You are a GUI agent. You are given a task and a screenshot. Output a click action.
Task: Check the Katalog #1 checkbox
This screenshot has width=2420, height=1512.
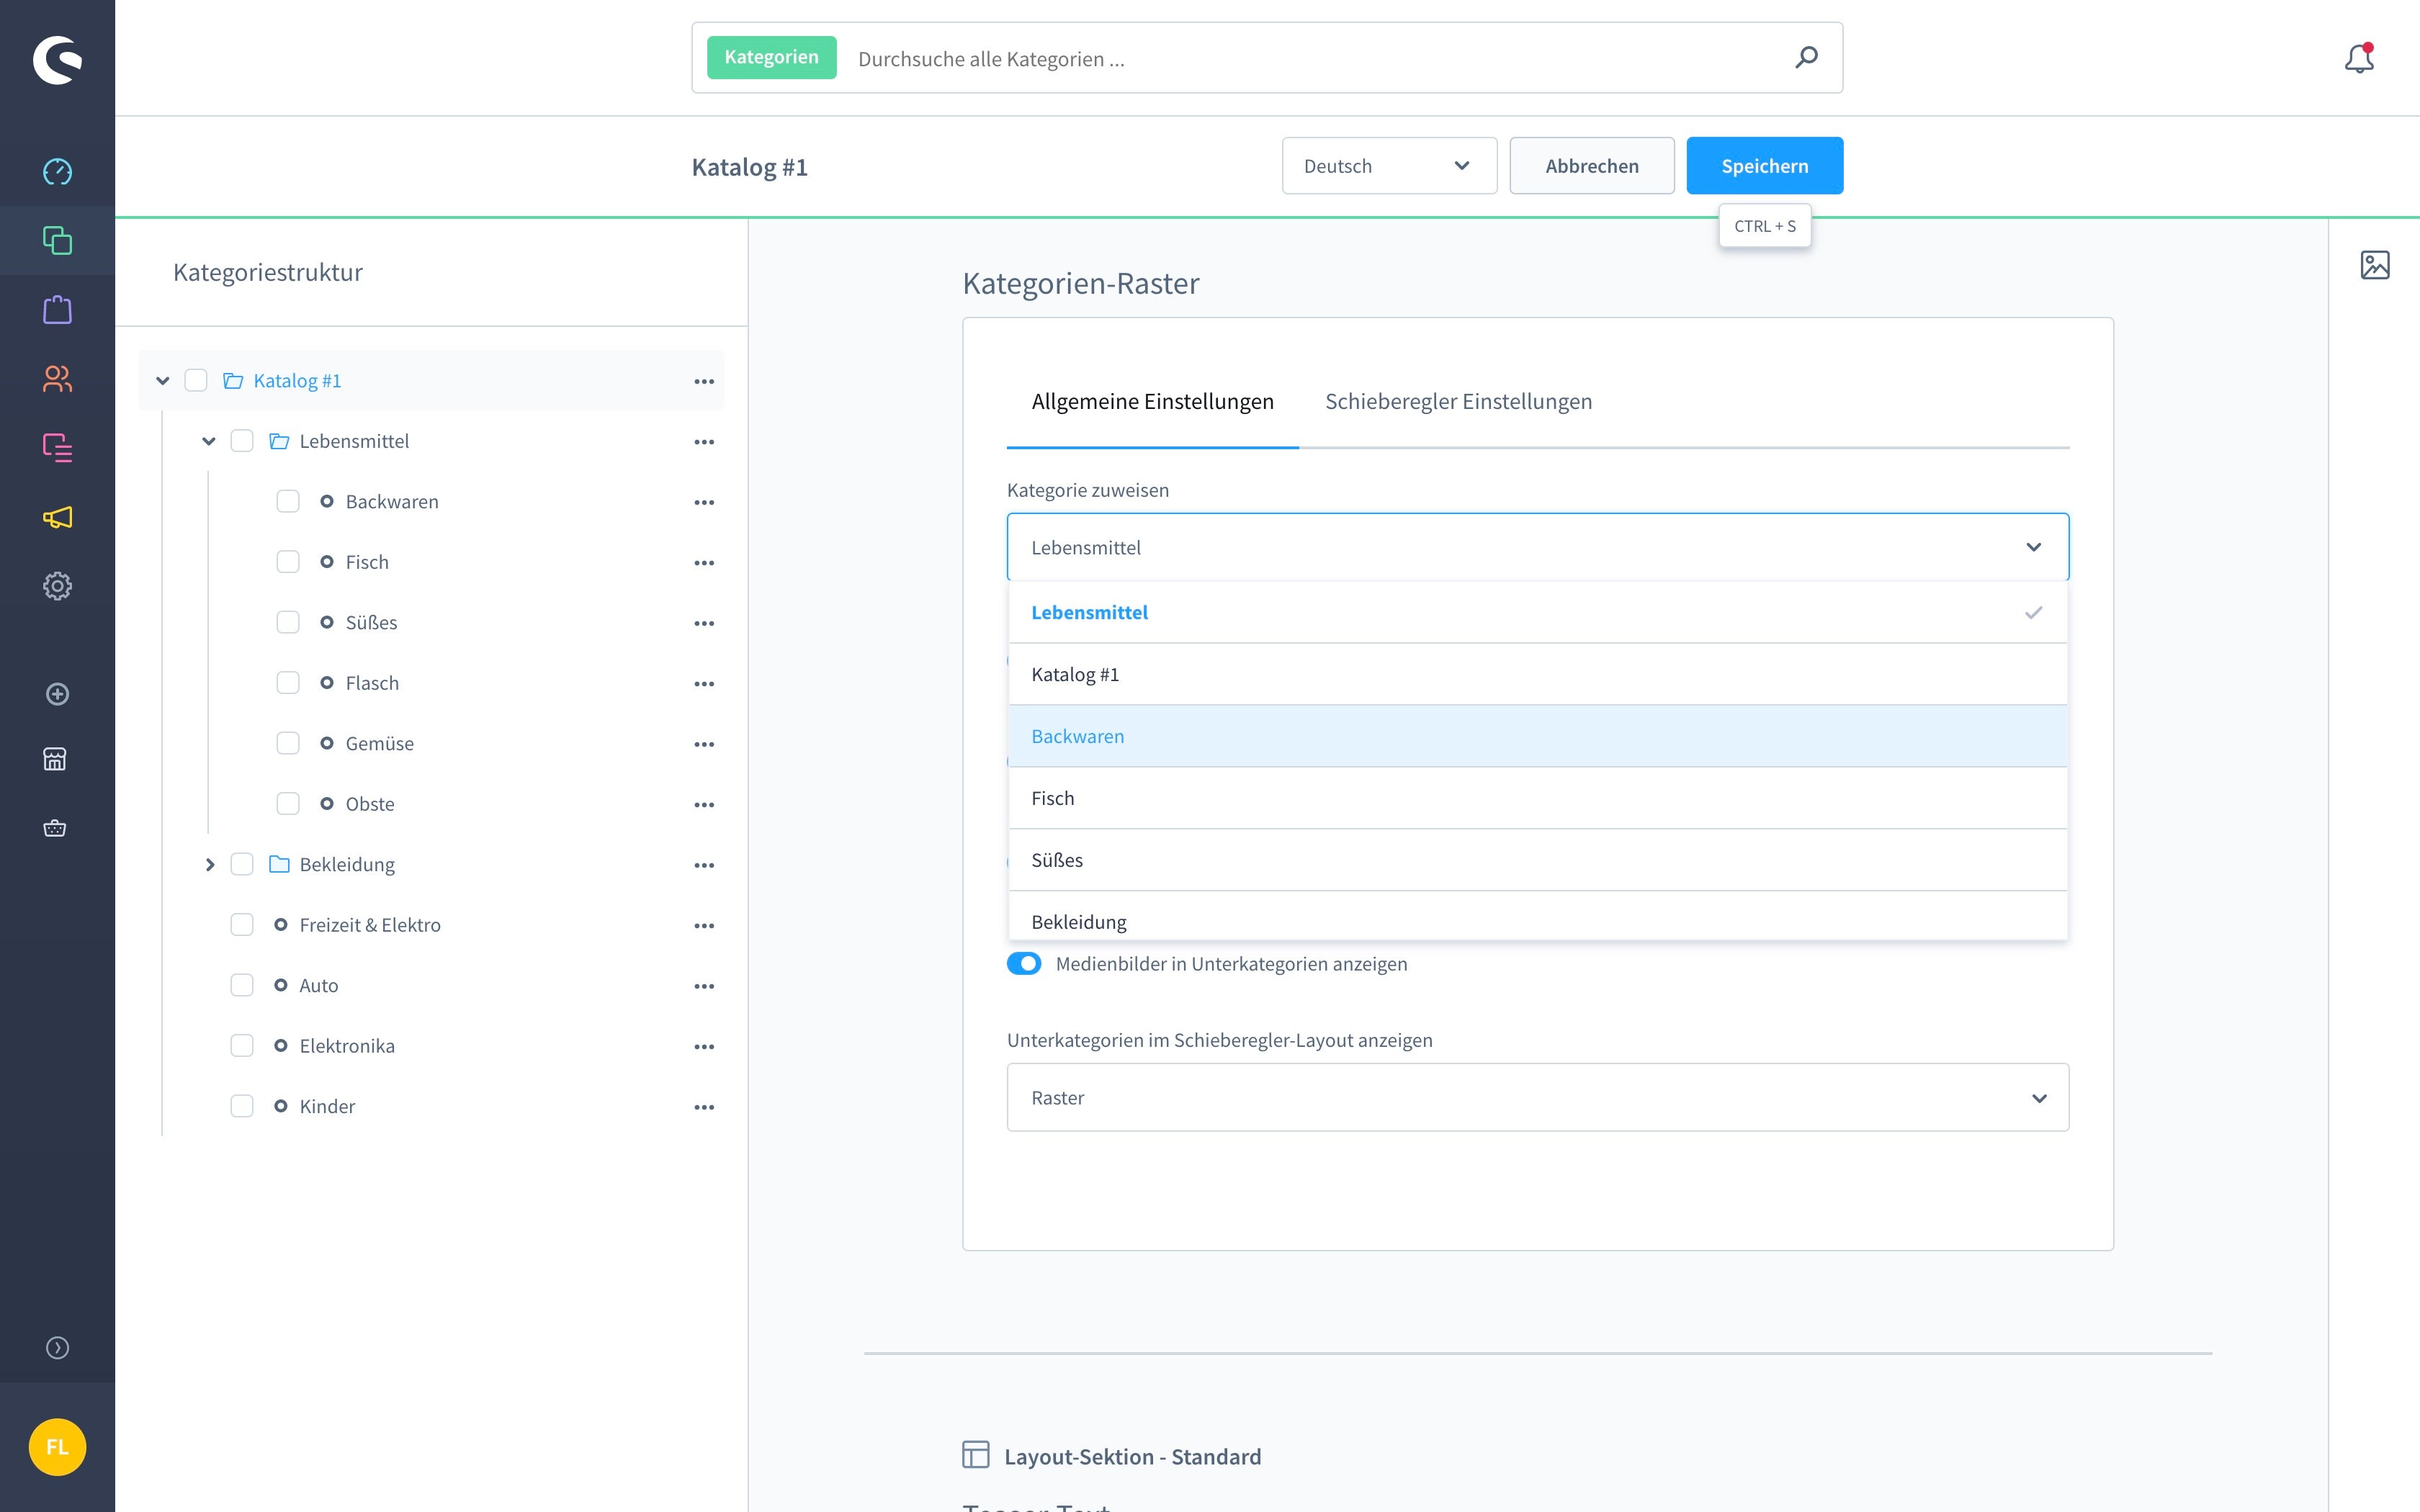tap(196, 380)
